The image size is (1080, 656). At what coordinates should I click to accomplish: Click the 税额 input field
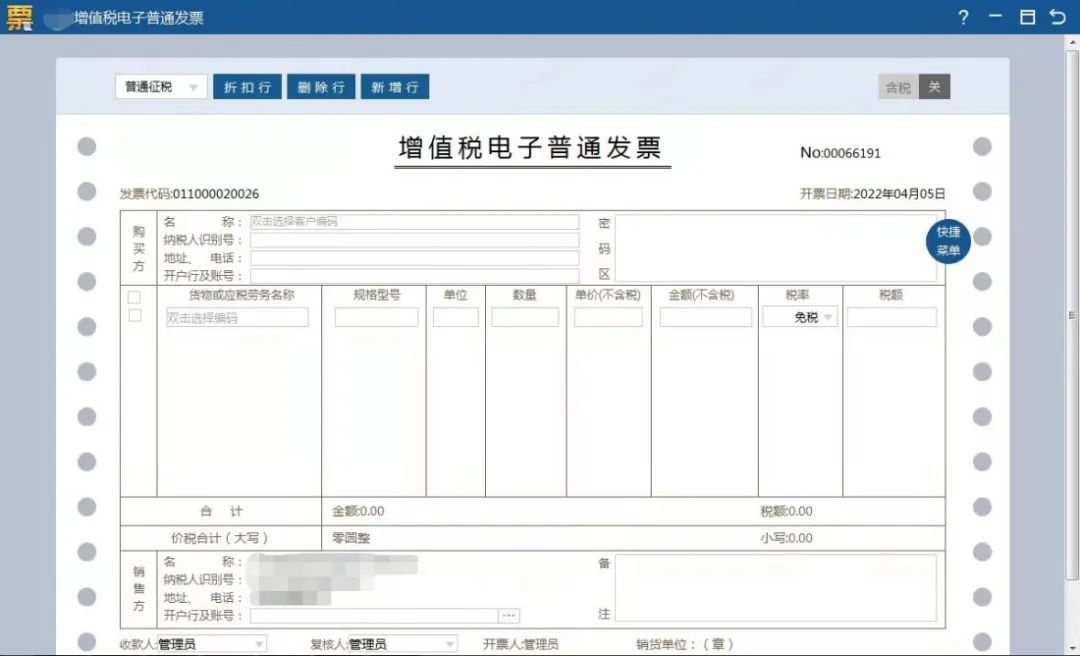click(x=891, y=318)
